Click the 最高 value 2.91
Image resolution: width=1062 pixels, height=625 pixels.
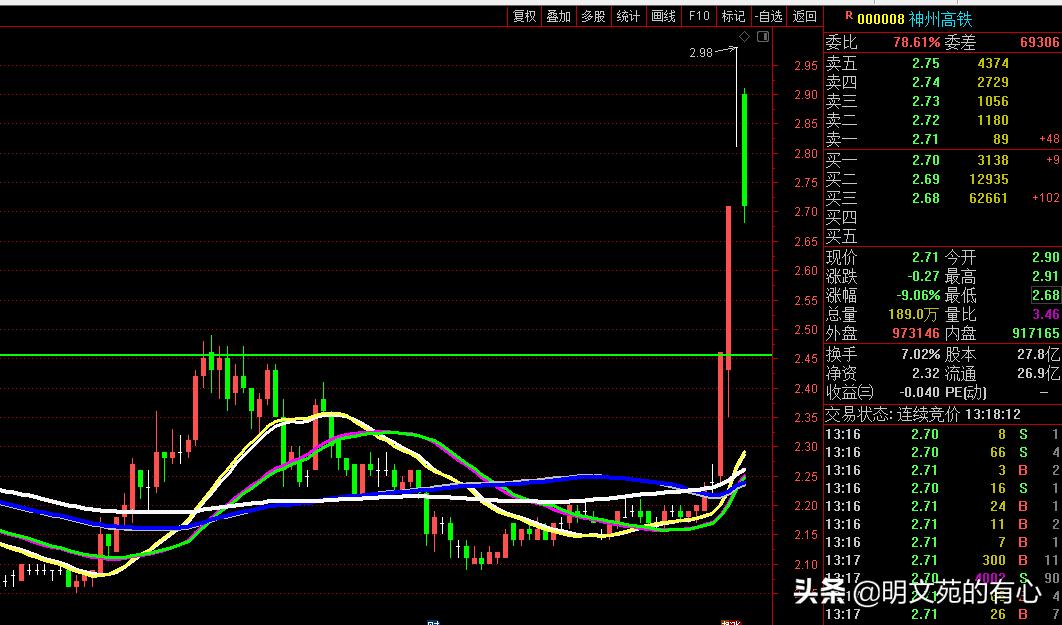click(x=1045, y=276)
